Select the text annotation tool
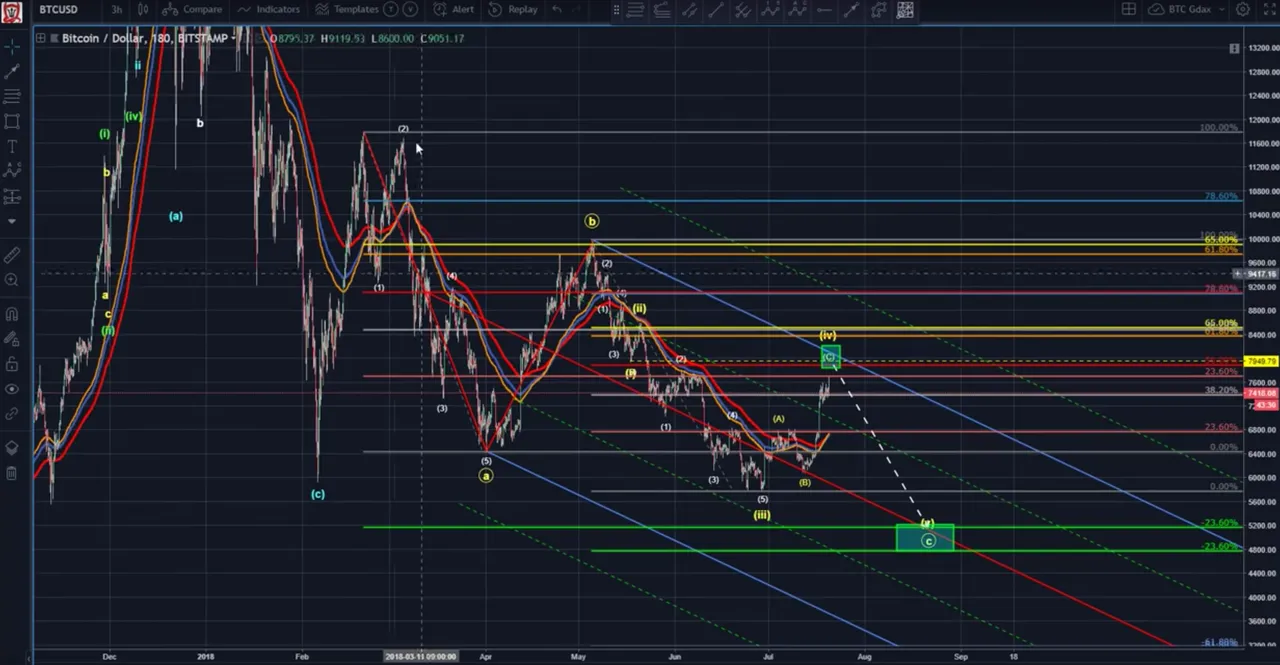Image resolution: width=1280 pixels, height=665 pixels. (x=12, y=146)
